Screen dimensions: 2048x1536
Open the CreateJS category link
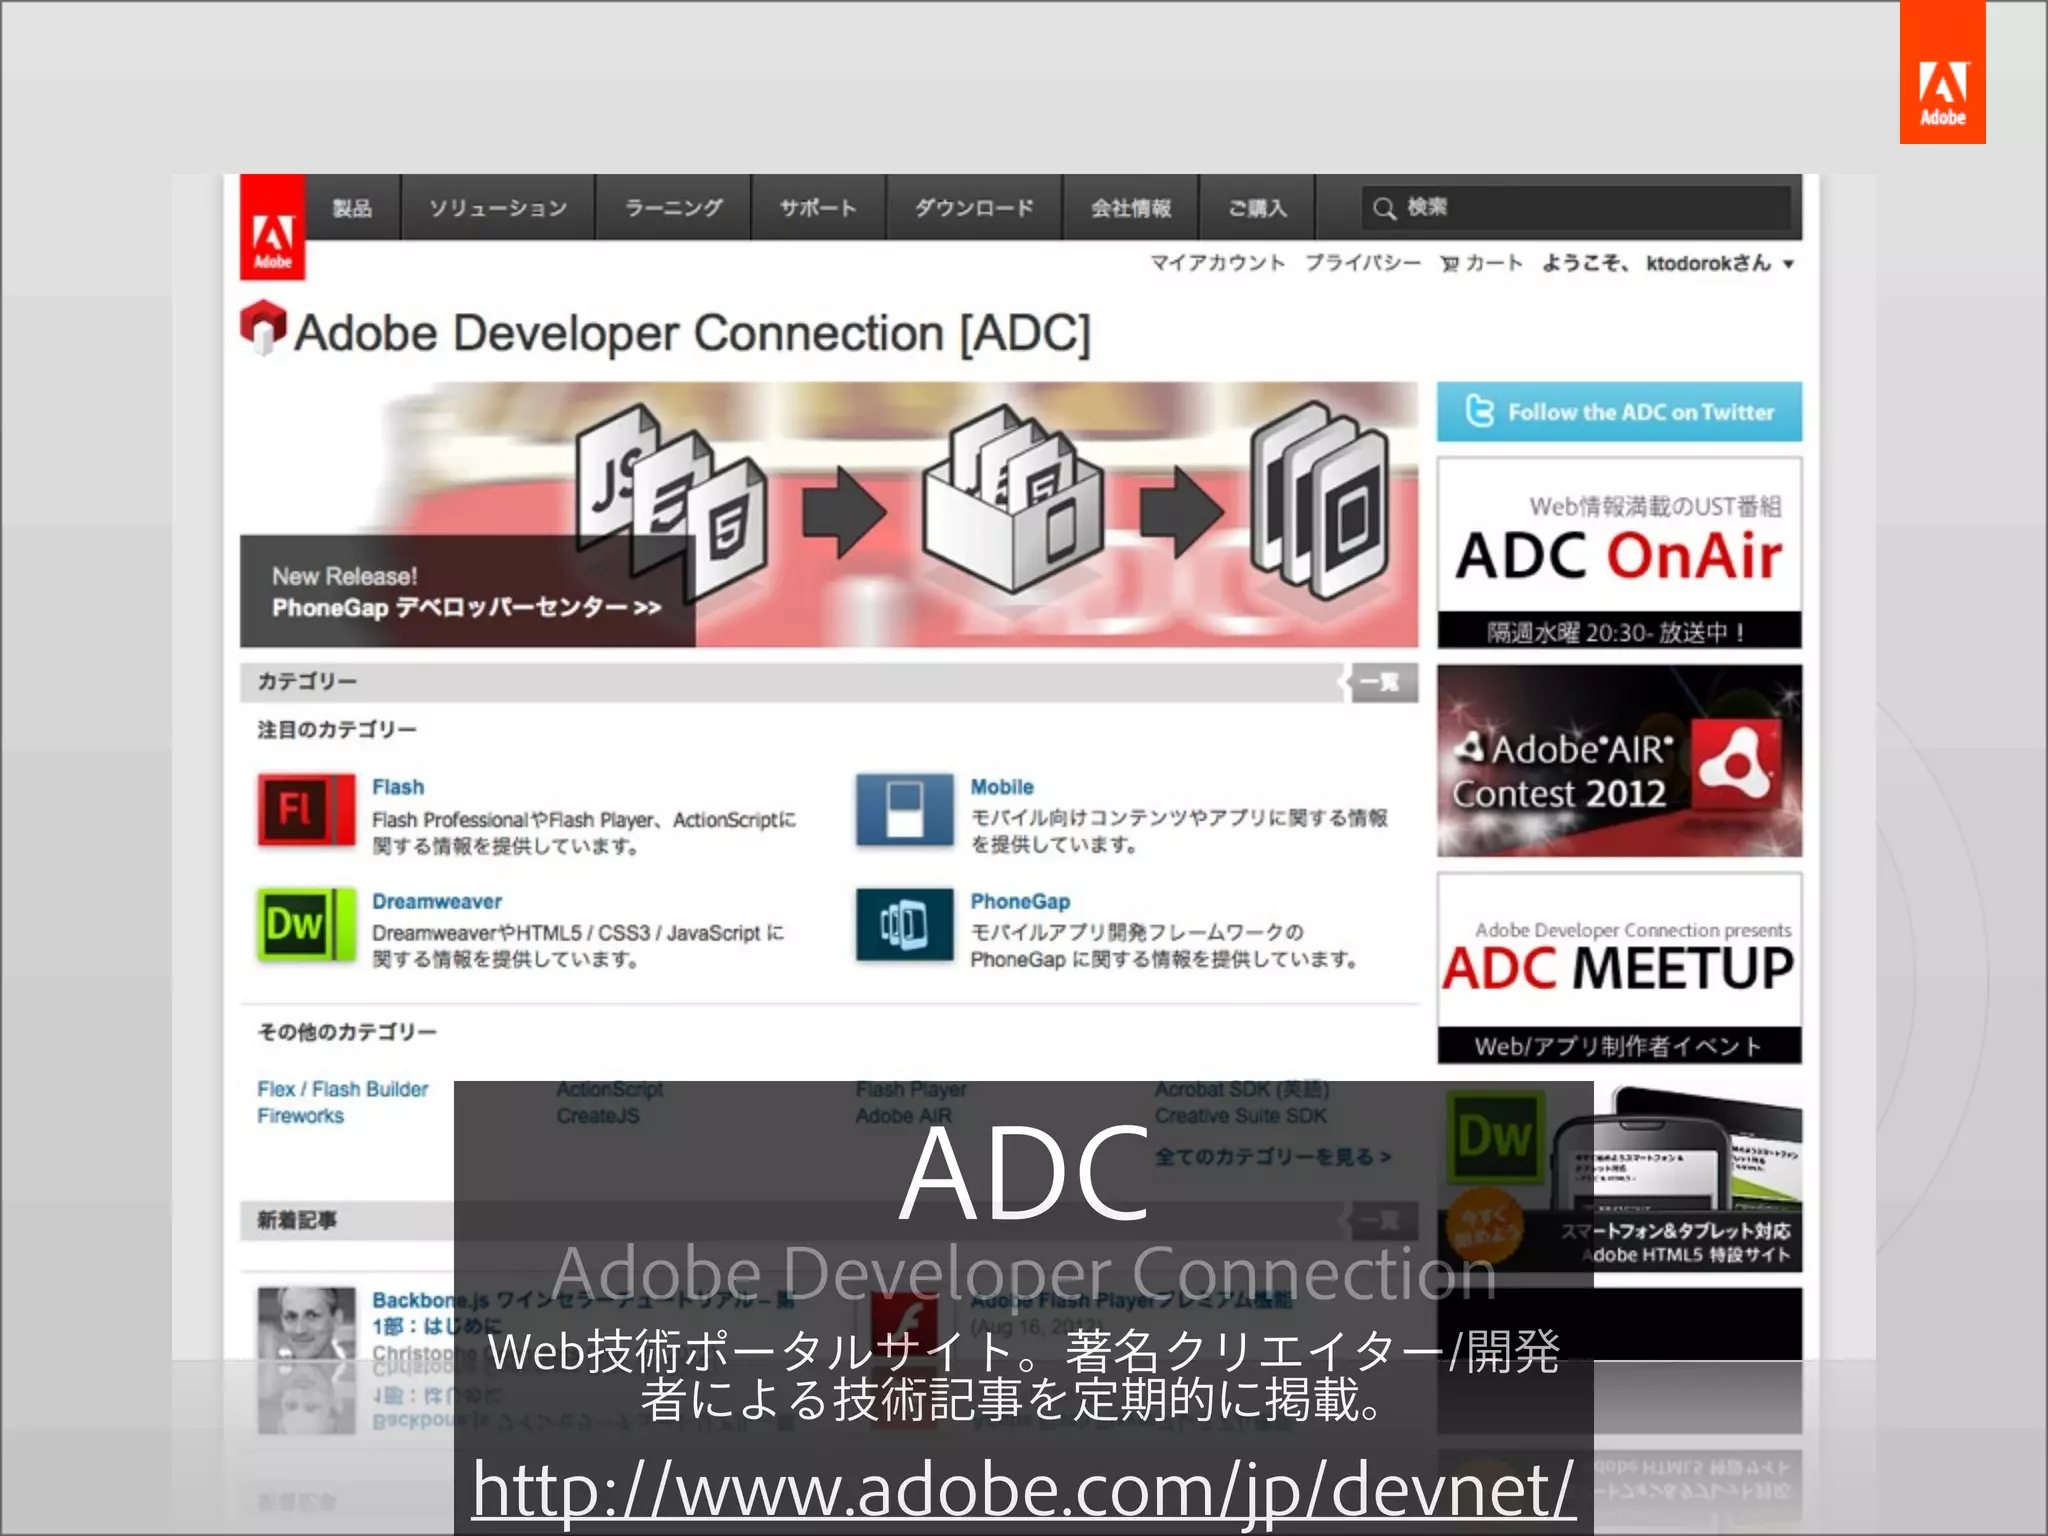click(598, 1116)
